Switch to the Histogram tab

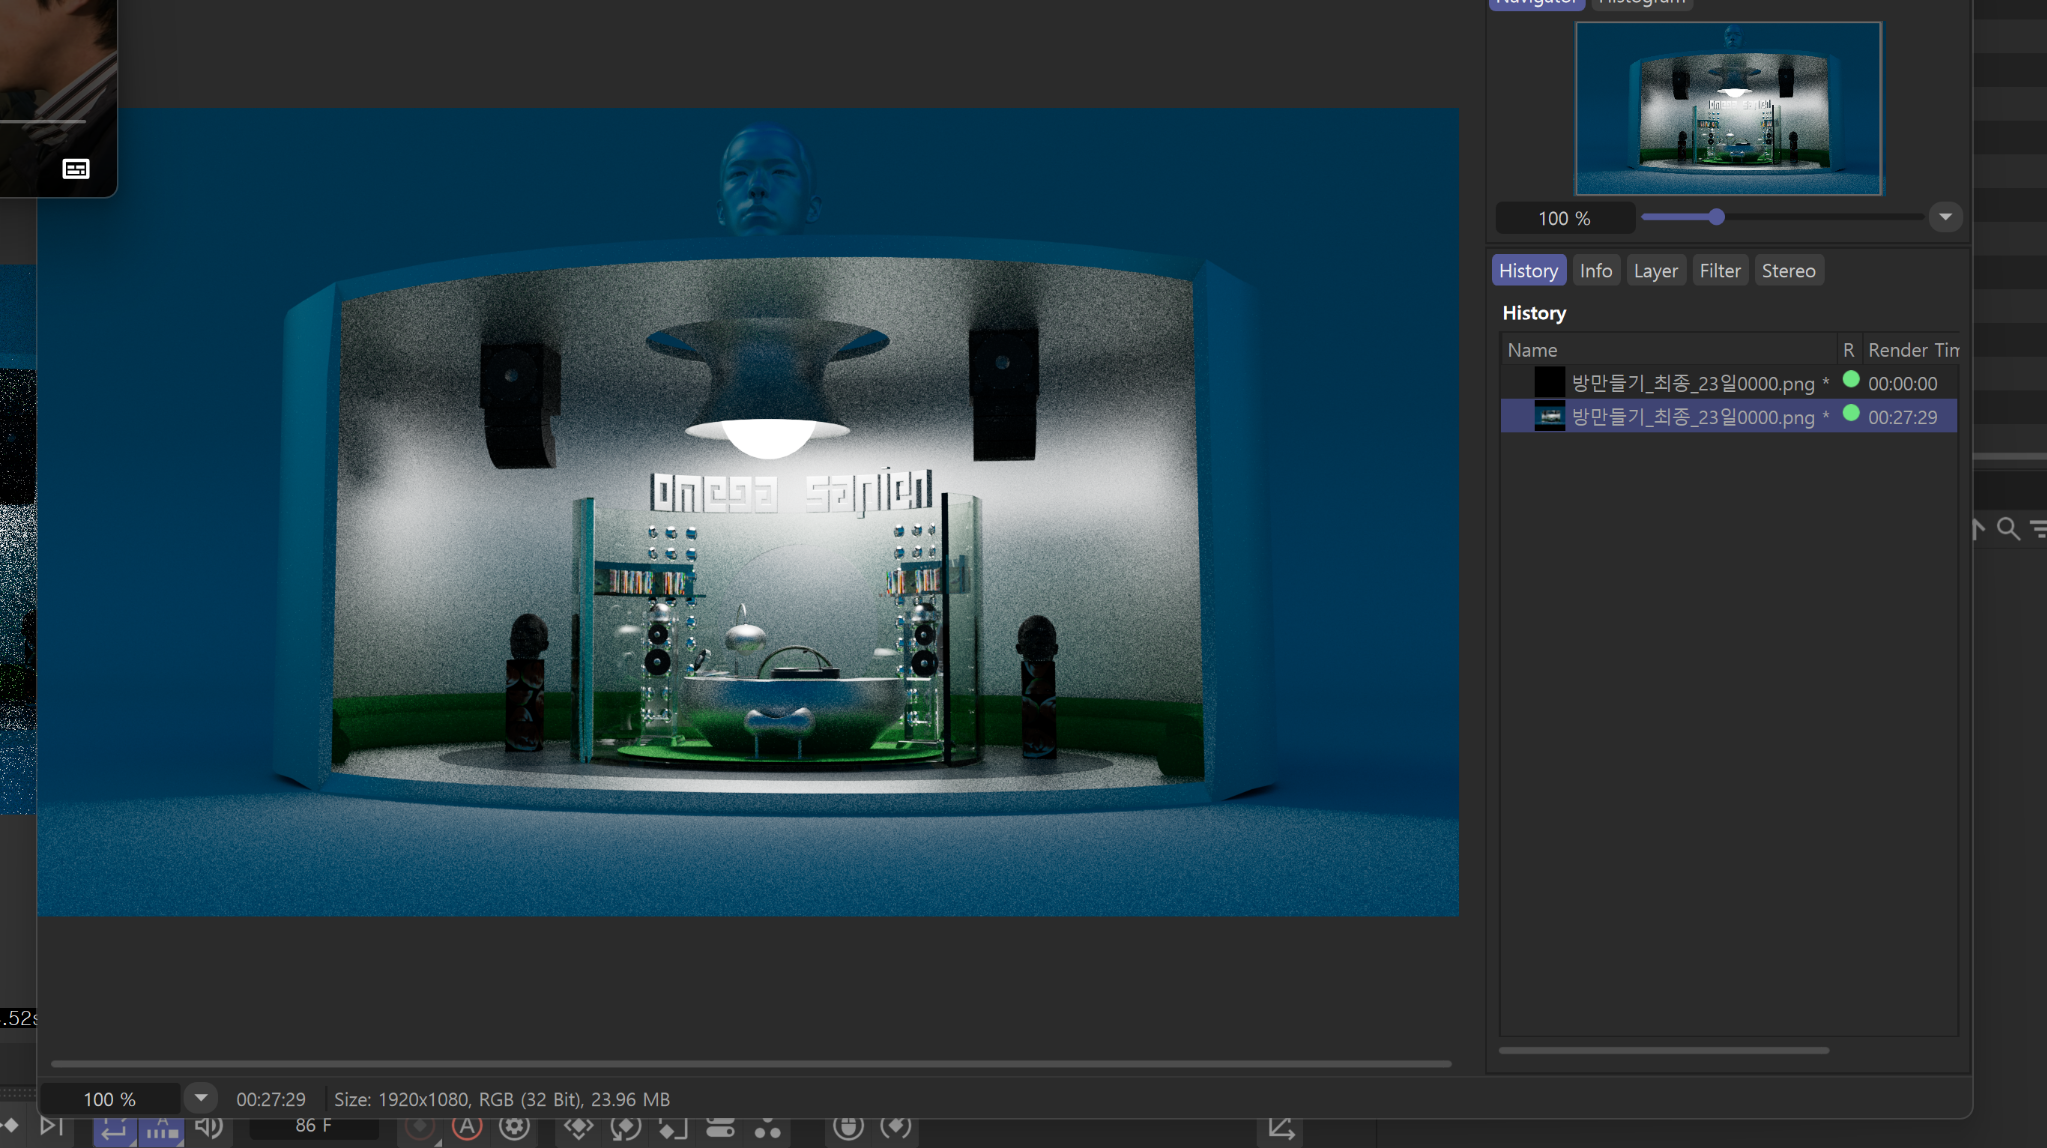coord(1642,3)
